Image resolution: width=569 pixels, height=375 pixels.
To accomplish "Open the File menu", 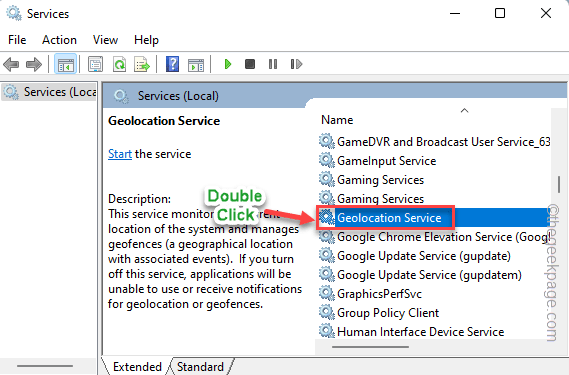I will (17, 40).
